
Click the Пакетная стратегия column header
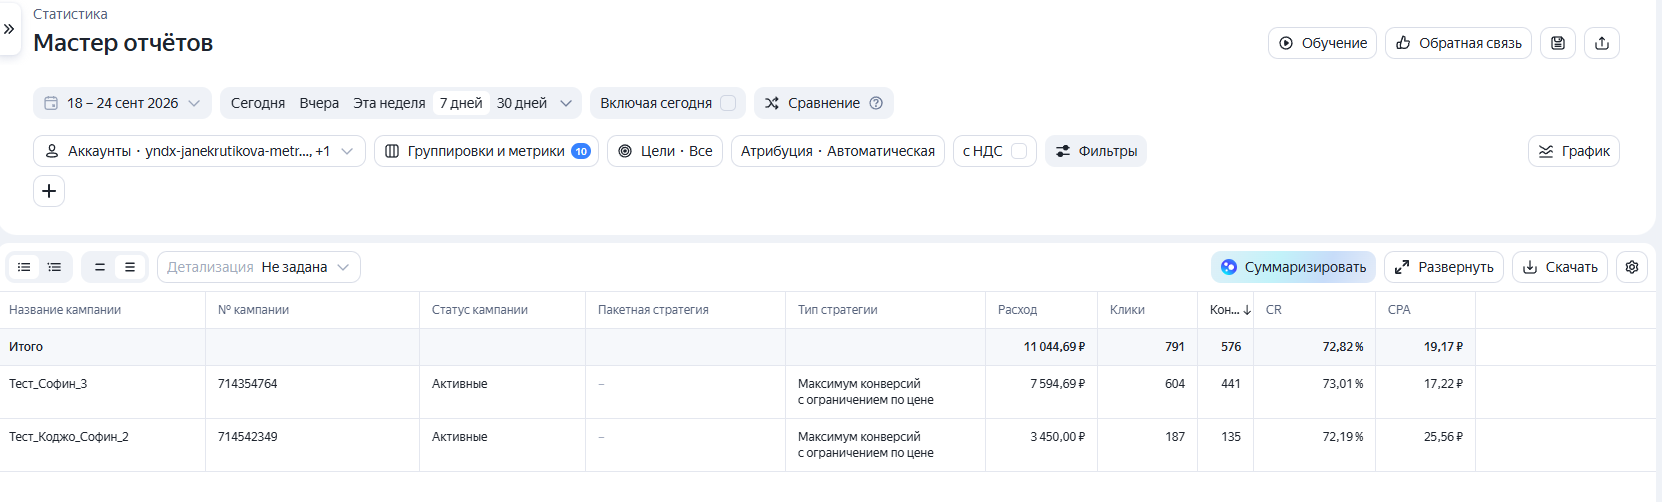tap(653, 310)
